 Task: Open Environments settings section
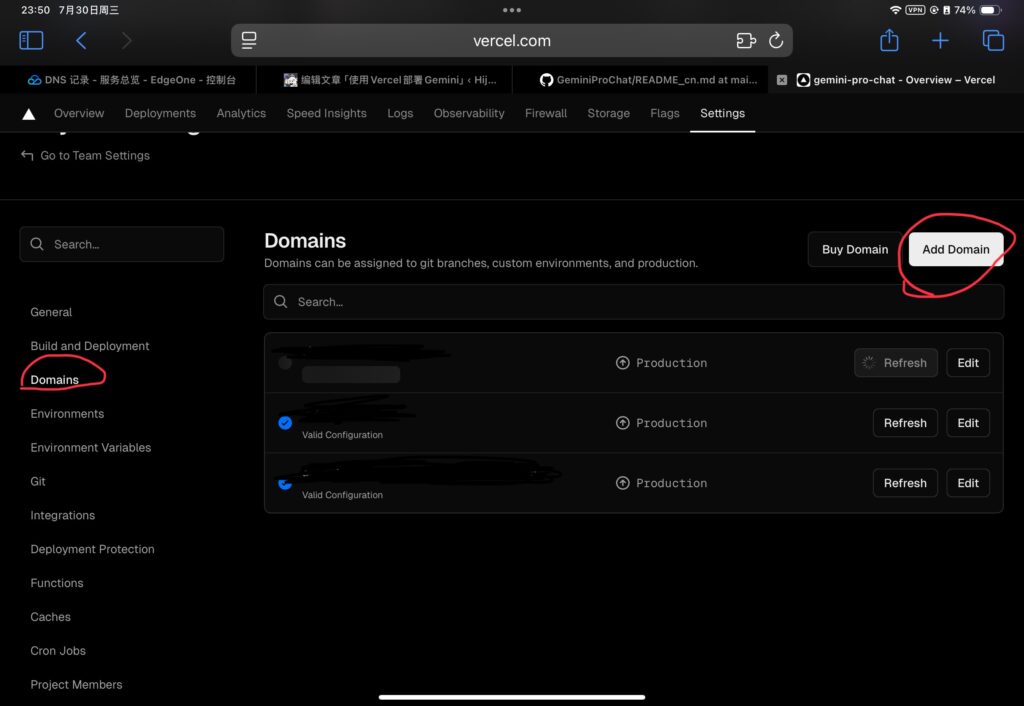pyautogui.click(x=67, y=413)
